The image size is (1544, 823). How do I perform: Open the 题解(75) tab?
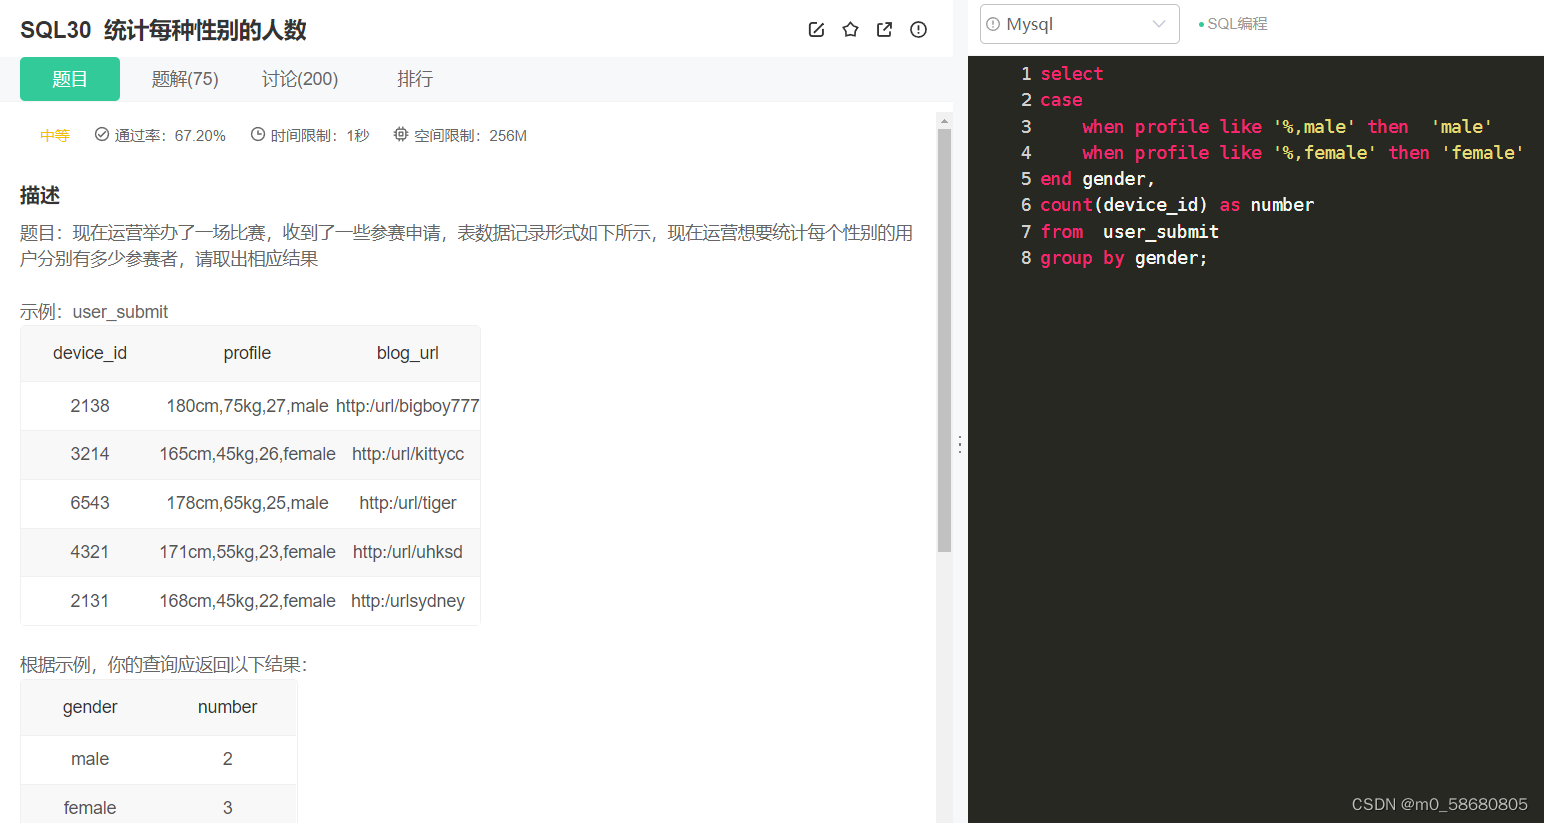[x=185, y=79]
